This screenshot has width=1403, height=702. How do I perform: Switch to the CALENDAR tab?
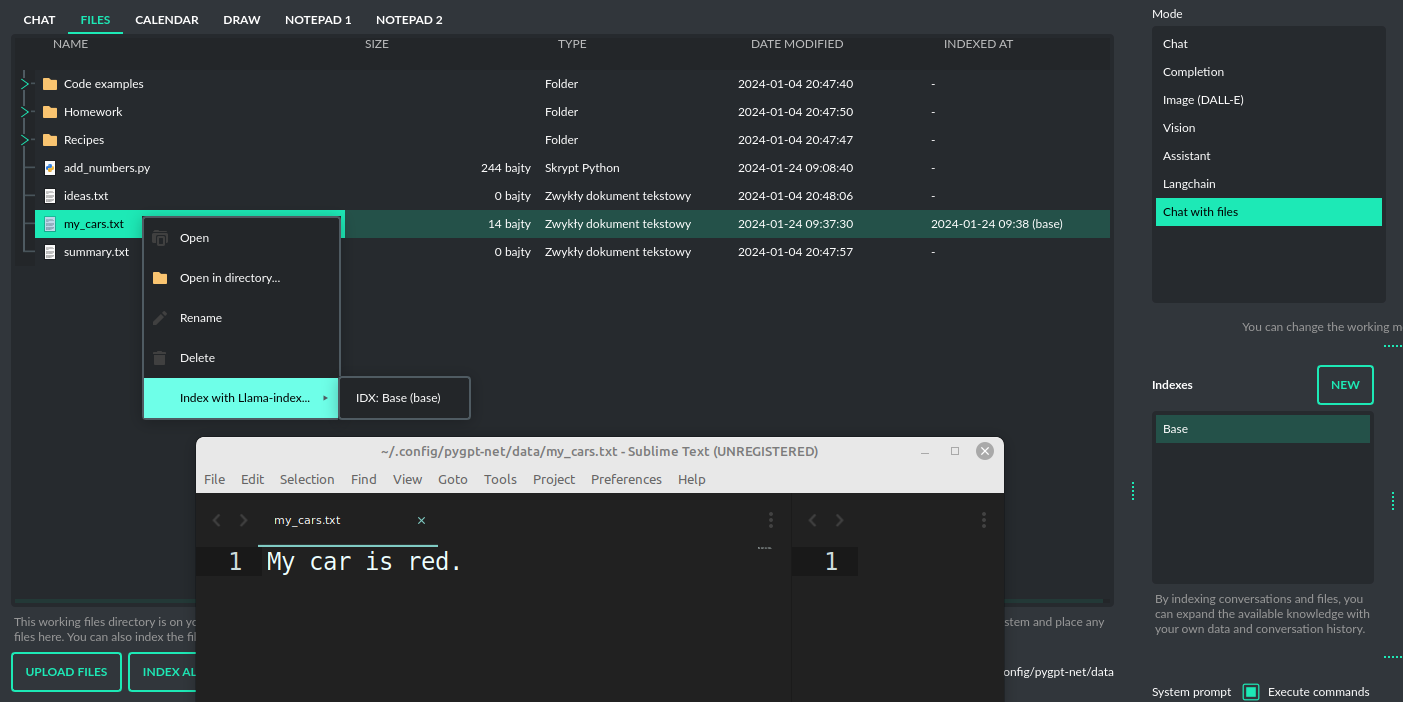pyautogui.click(x=167, y=20)
